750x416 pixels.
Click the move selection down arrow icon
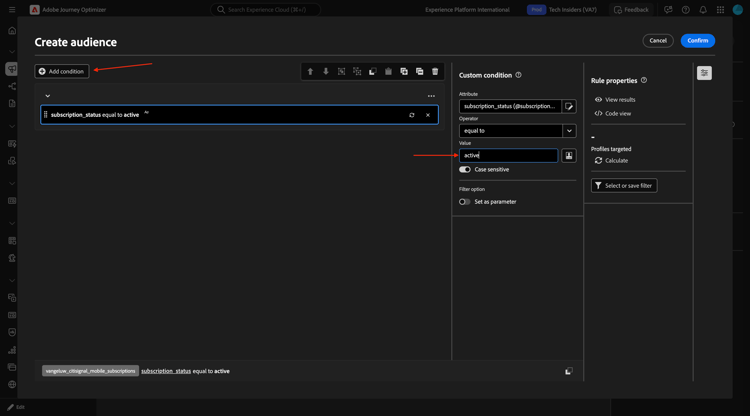coord(326,71)
